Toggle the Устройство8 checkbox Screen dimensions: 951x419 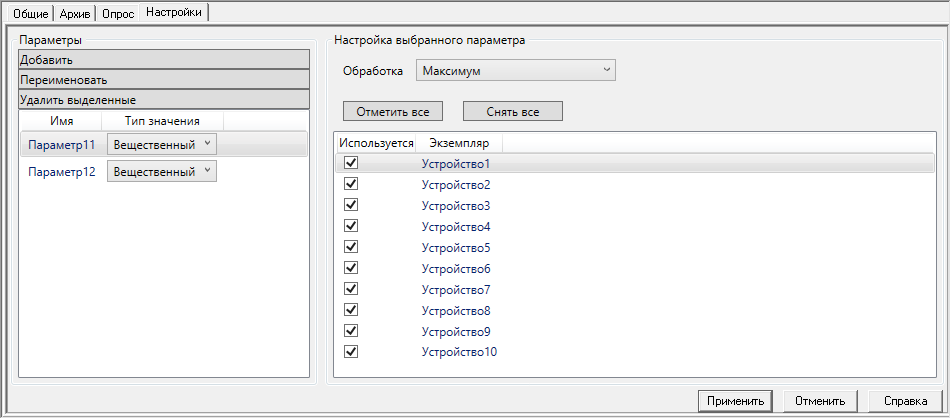[351, 310]
